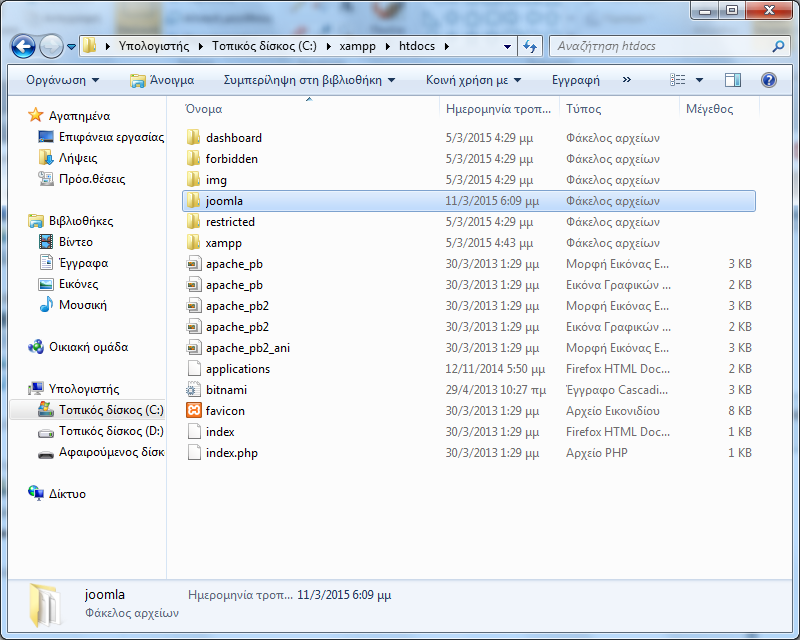The width and height of the screenshot is (800, 640).
Task: Select the index HTML file
Action: pos(468,432)
